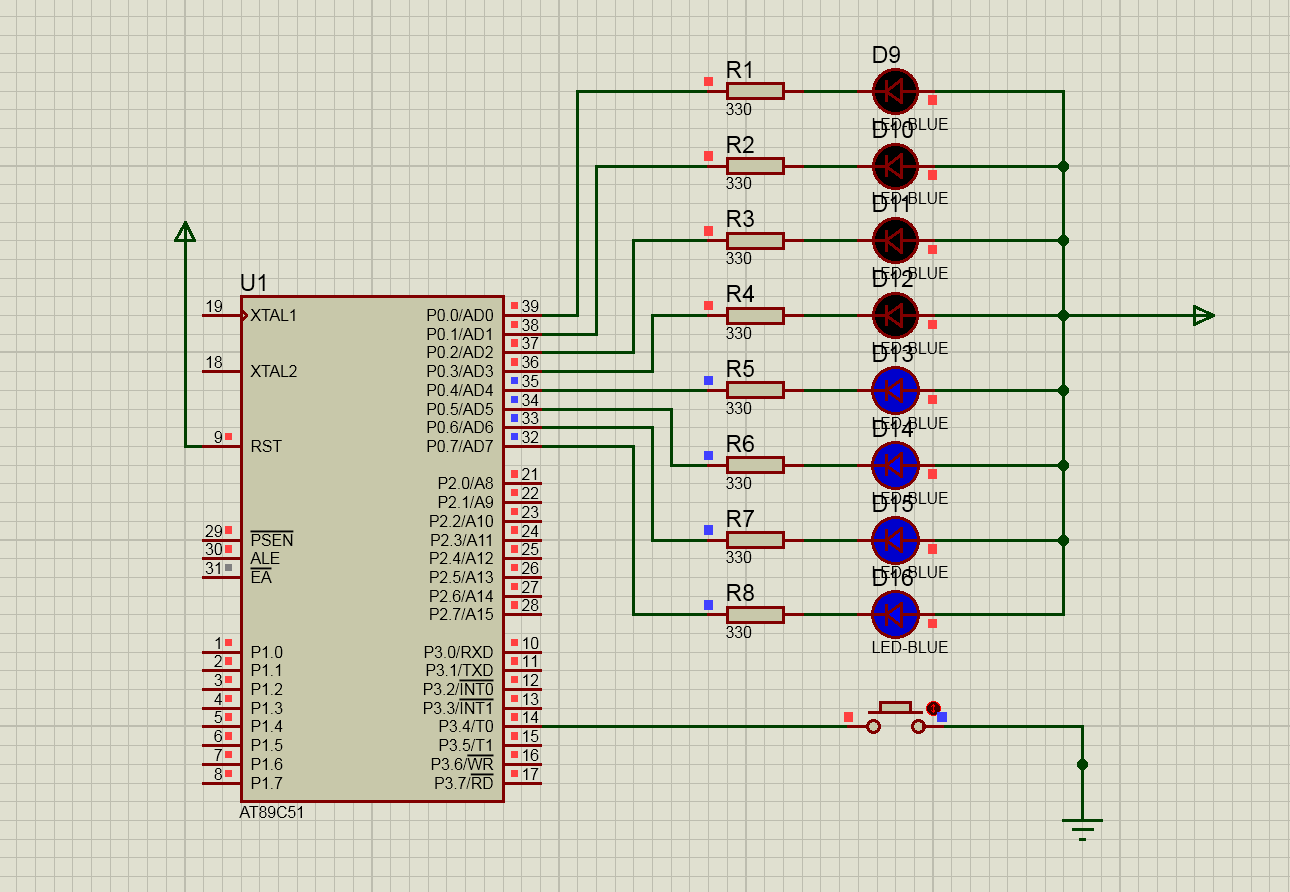This screenshot has height=892, width=1290.
Task: Click the U1 reference label
Action: [254, 283]
